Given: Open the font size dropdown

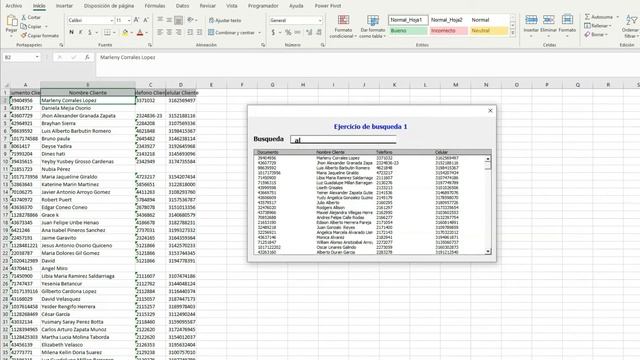Looking at the screenshot, I should [129, 20].
